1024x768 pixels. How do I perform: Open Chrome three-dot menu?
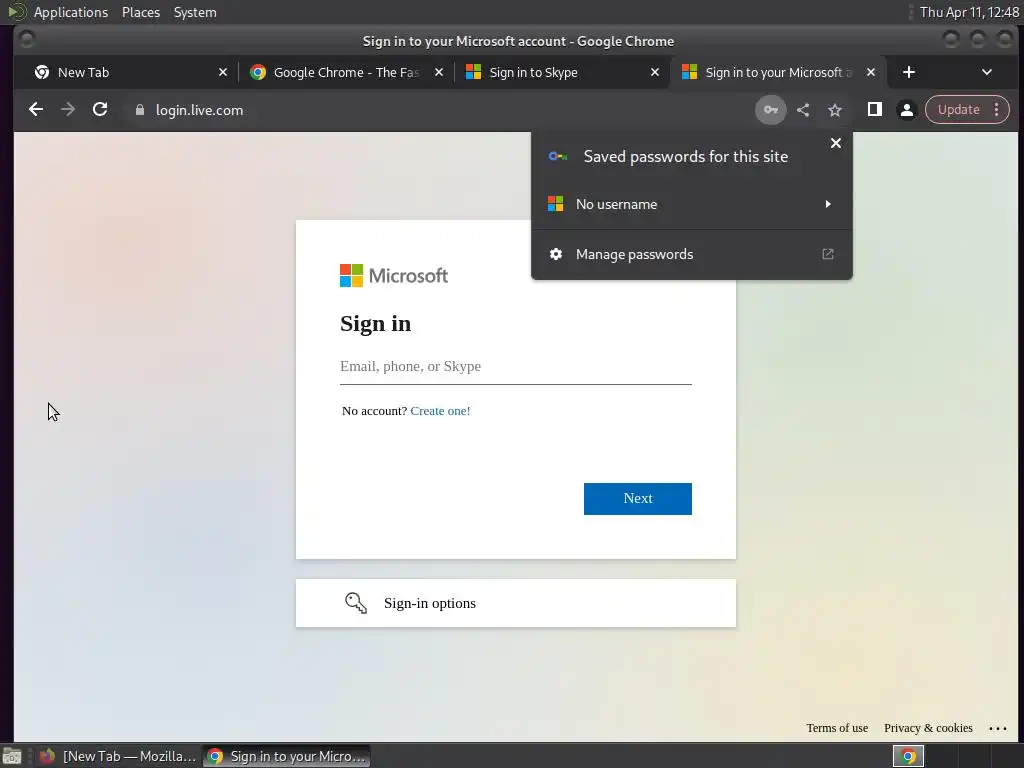click(997, 110)
